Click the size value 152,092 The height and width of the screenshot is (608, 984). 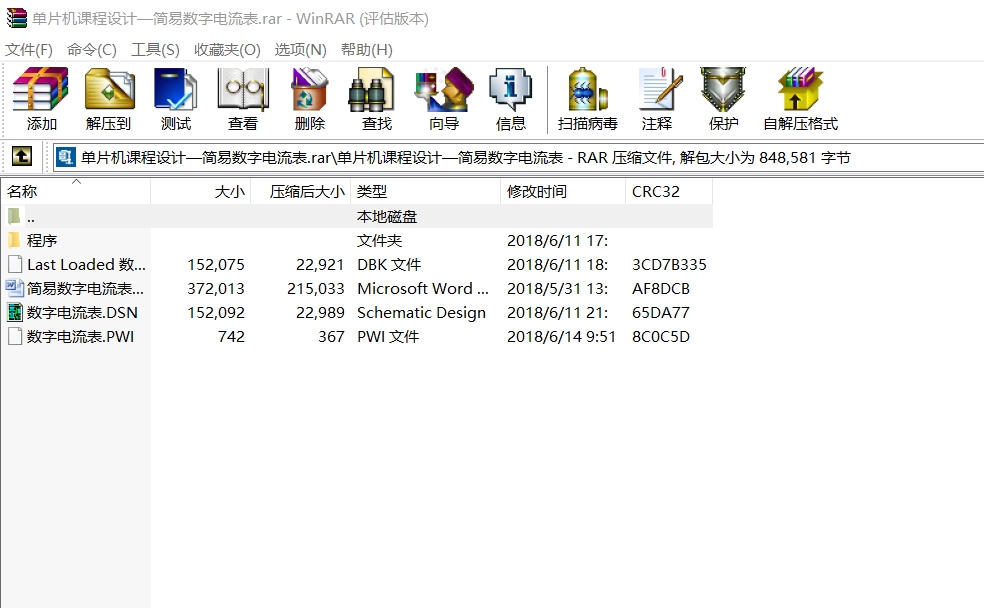[x=216, y=312]
